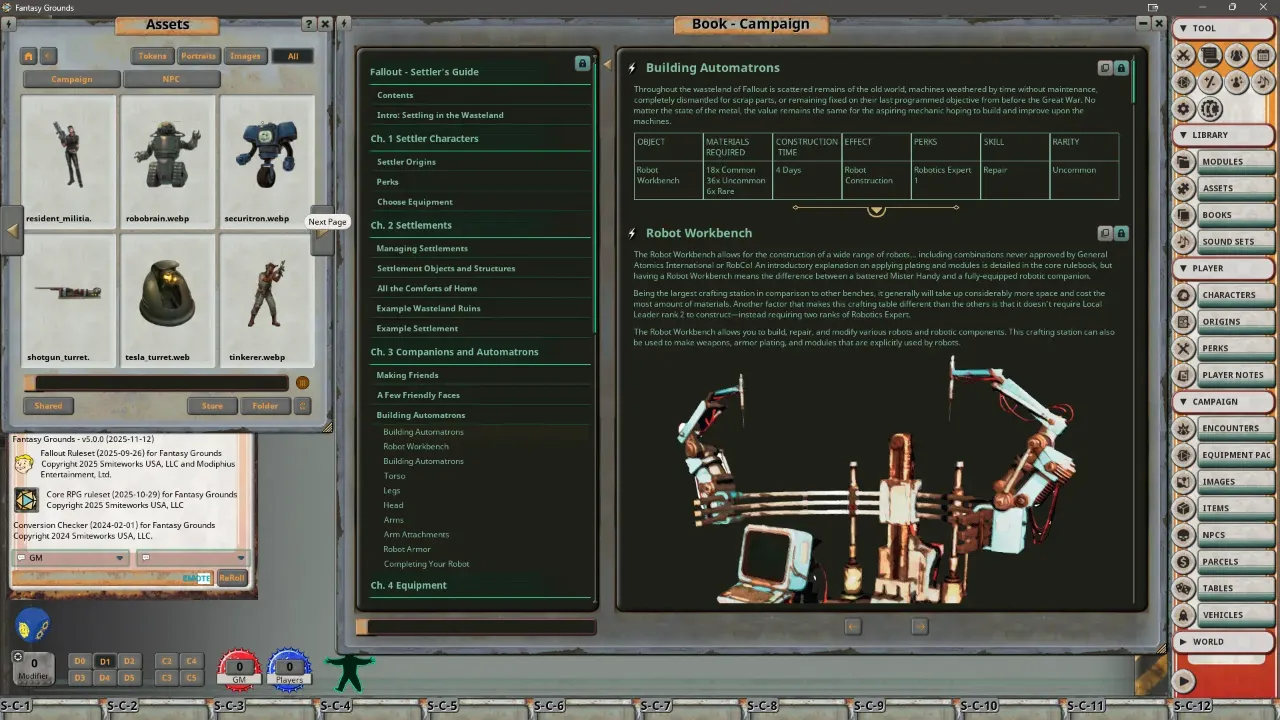The height and width of the screenshot is (720, 1280).
Task: Toggle the lock on Robot Workbench section
Action: pos(1121,233)
